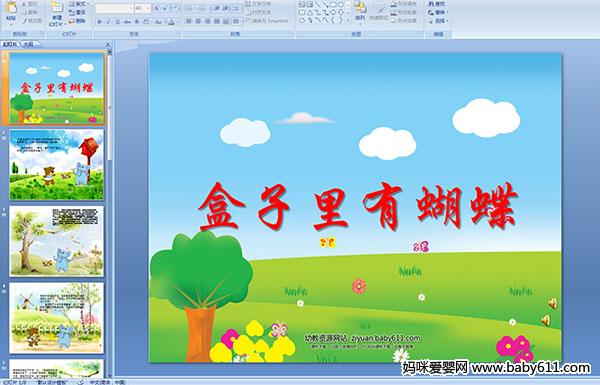Screen dimensions: 600x385
Task: Click the font color icon
Action: 171,22
